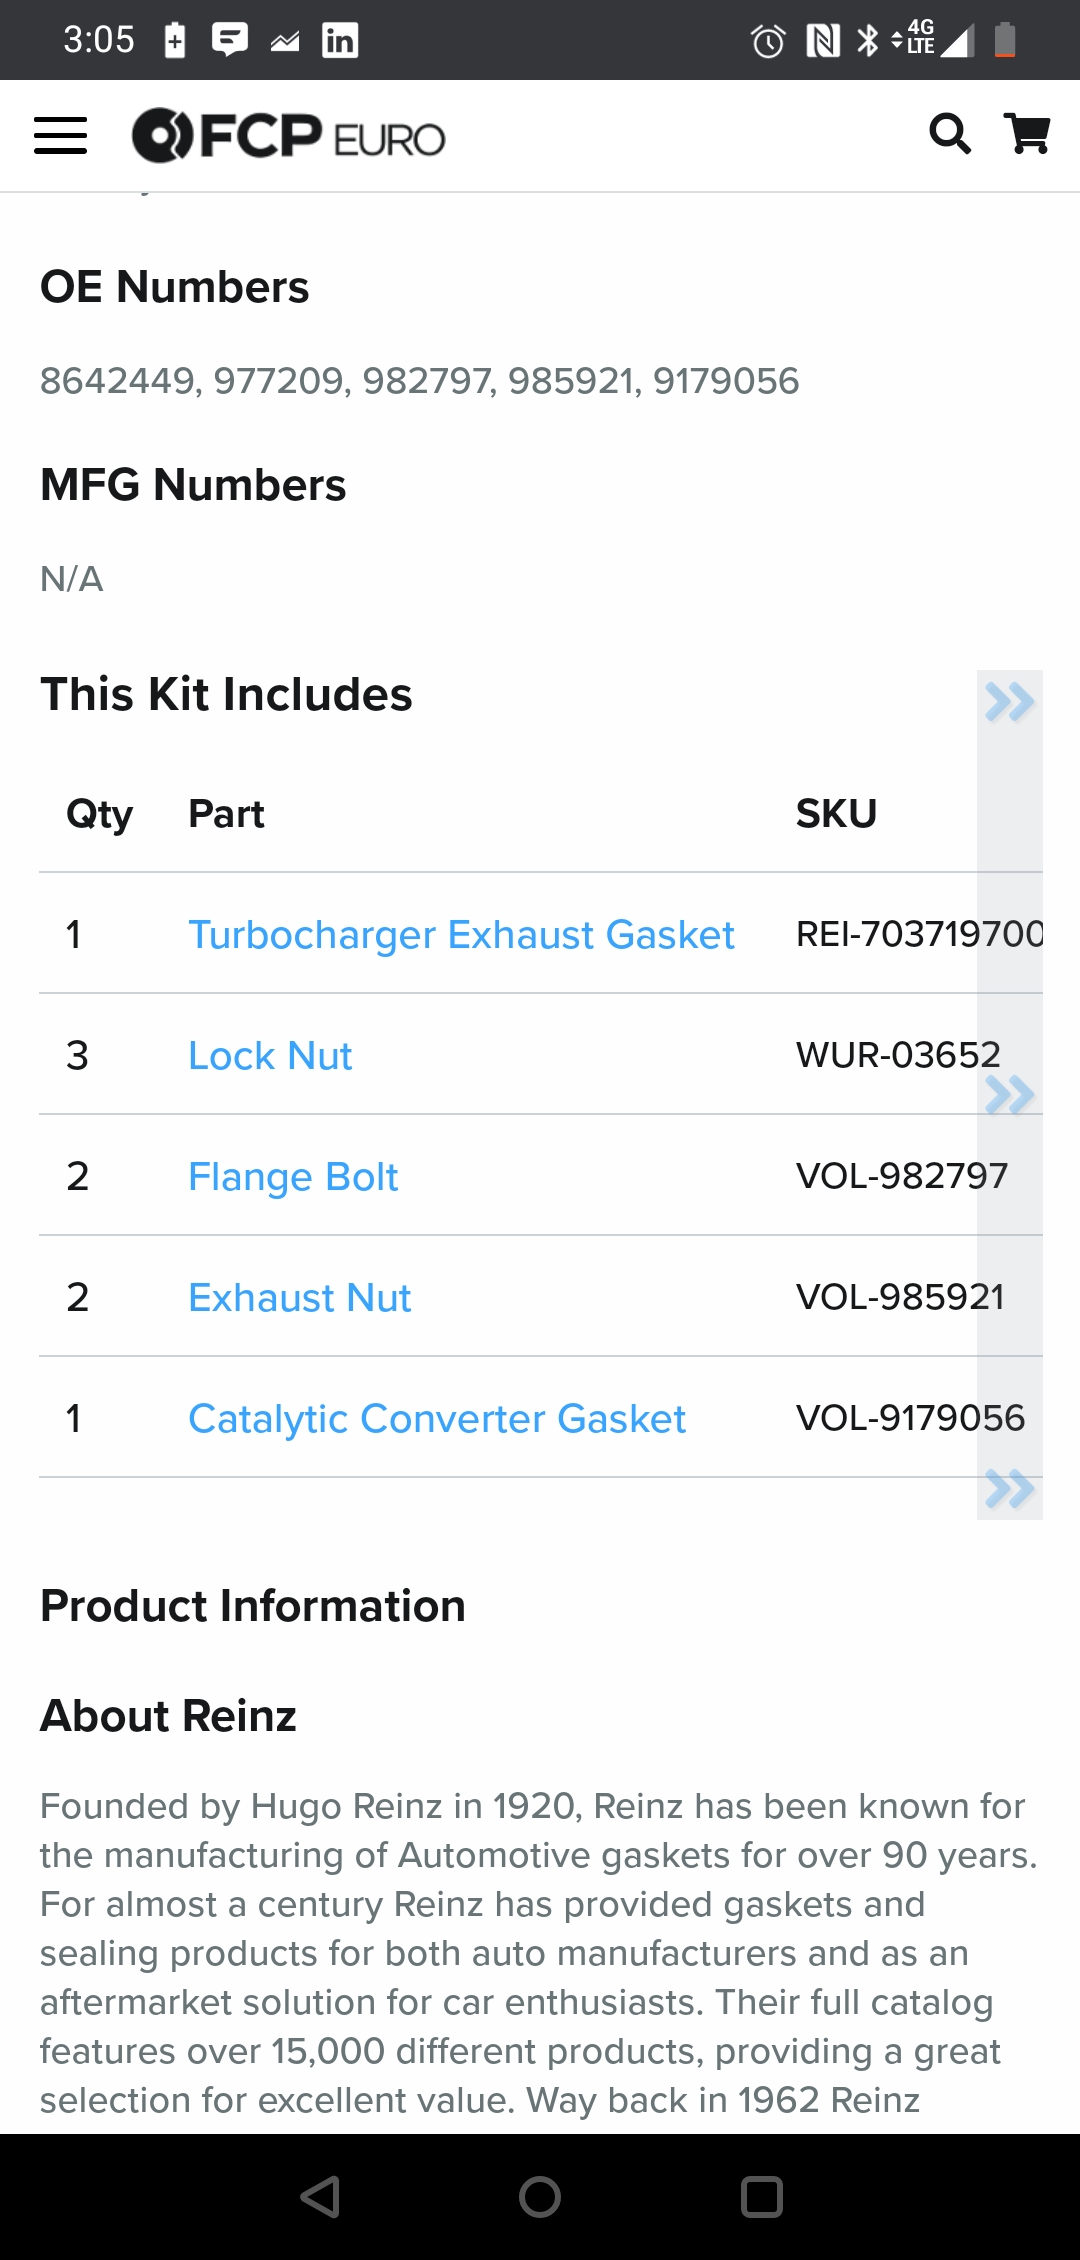Viewport: 1080px width, 2260px height.
Task: Open the hamburger navigation menu
Action: pos(61,135)
